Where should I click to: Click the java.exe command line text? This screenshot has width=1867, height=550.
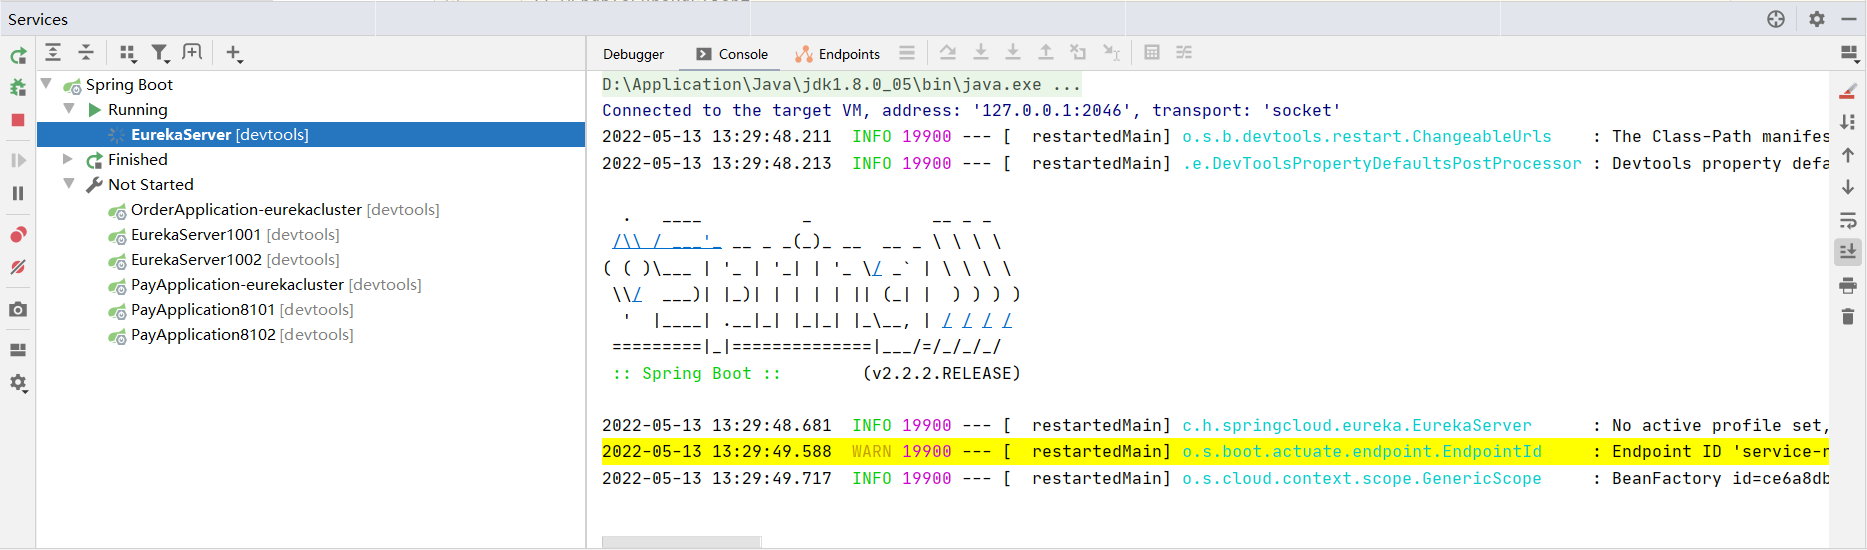(x=840, y=85)
